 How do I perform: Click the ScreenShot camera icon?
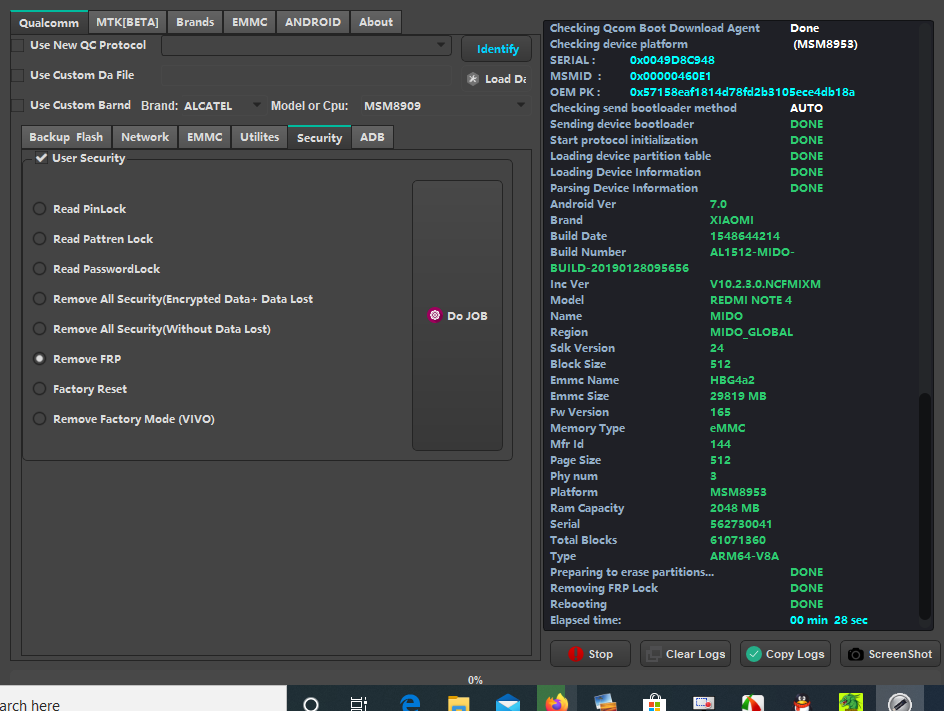pyautogui.click(x=856, y=654)
